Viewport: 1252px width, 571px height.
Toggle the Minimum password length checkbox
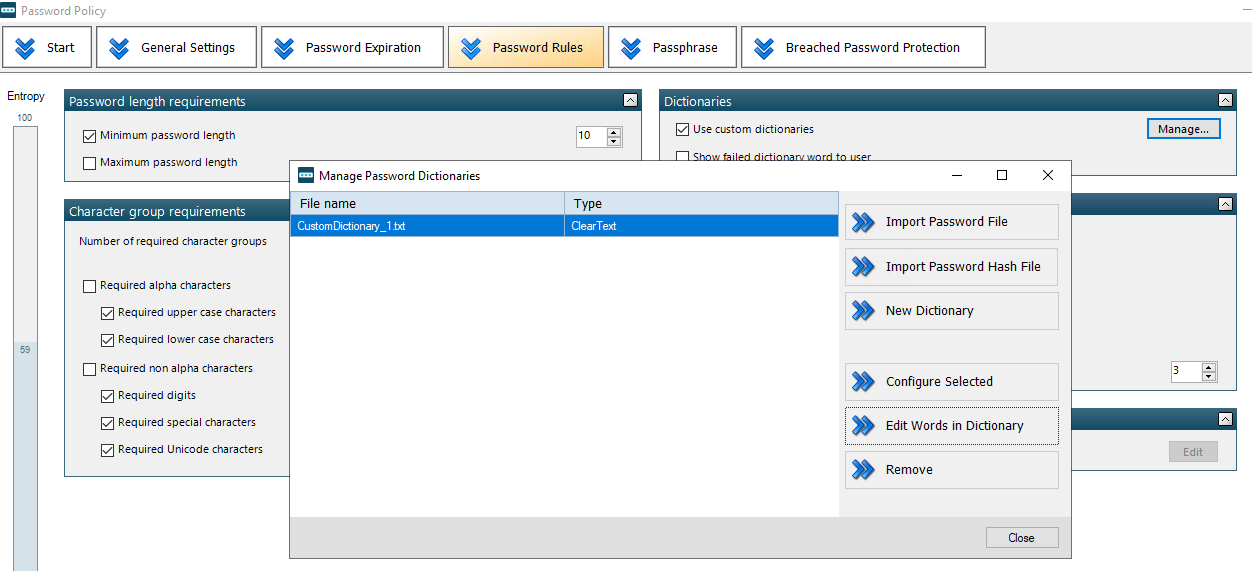click(x=90, y=136)
